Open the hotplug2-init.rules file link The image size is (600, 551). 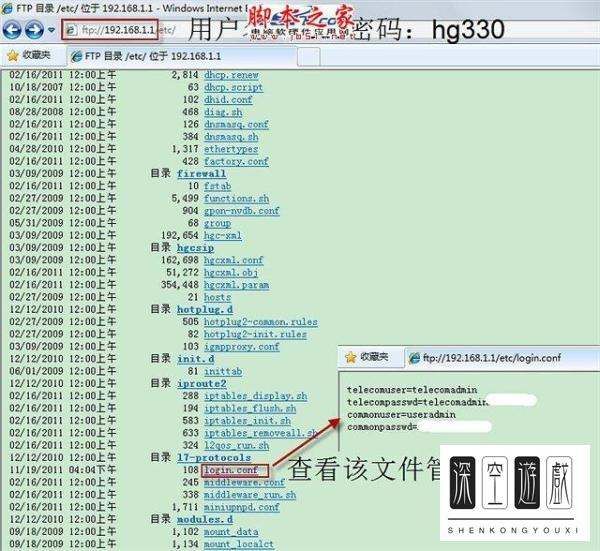tap(255, 334)
